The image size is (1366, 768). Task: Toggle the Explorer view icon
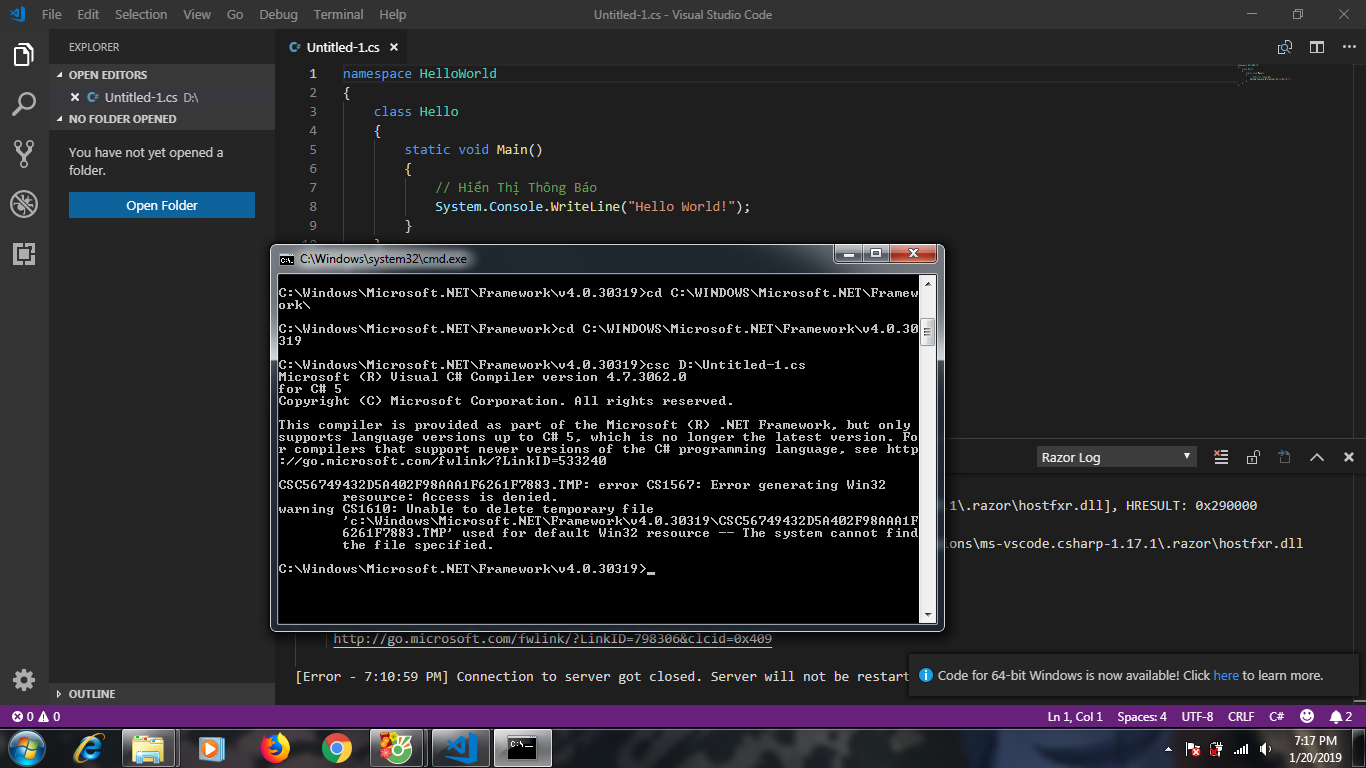(24, 54)
